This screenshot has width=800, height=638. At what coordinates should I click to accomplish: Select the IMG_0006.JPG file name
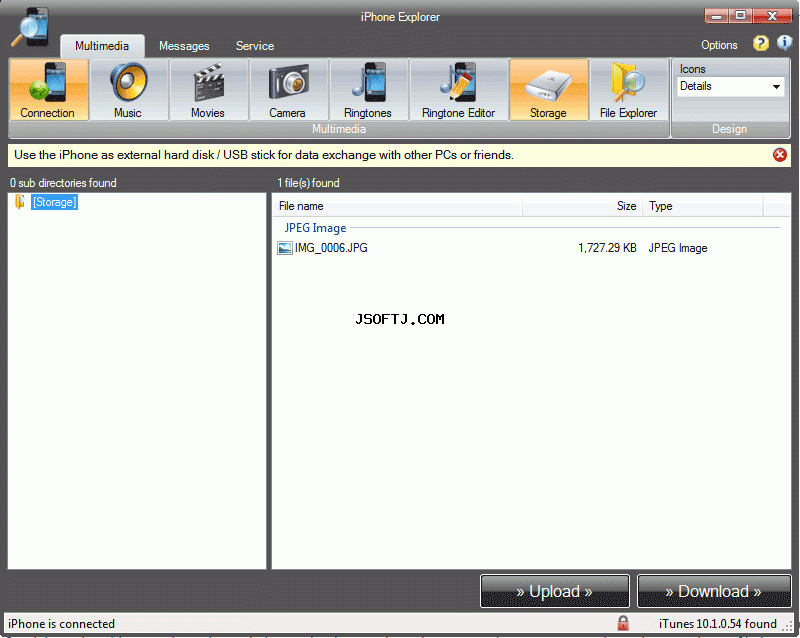coord(331,248)
